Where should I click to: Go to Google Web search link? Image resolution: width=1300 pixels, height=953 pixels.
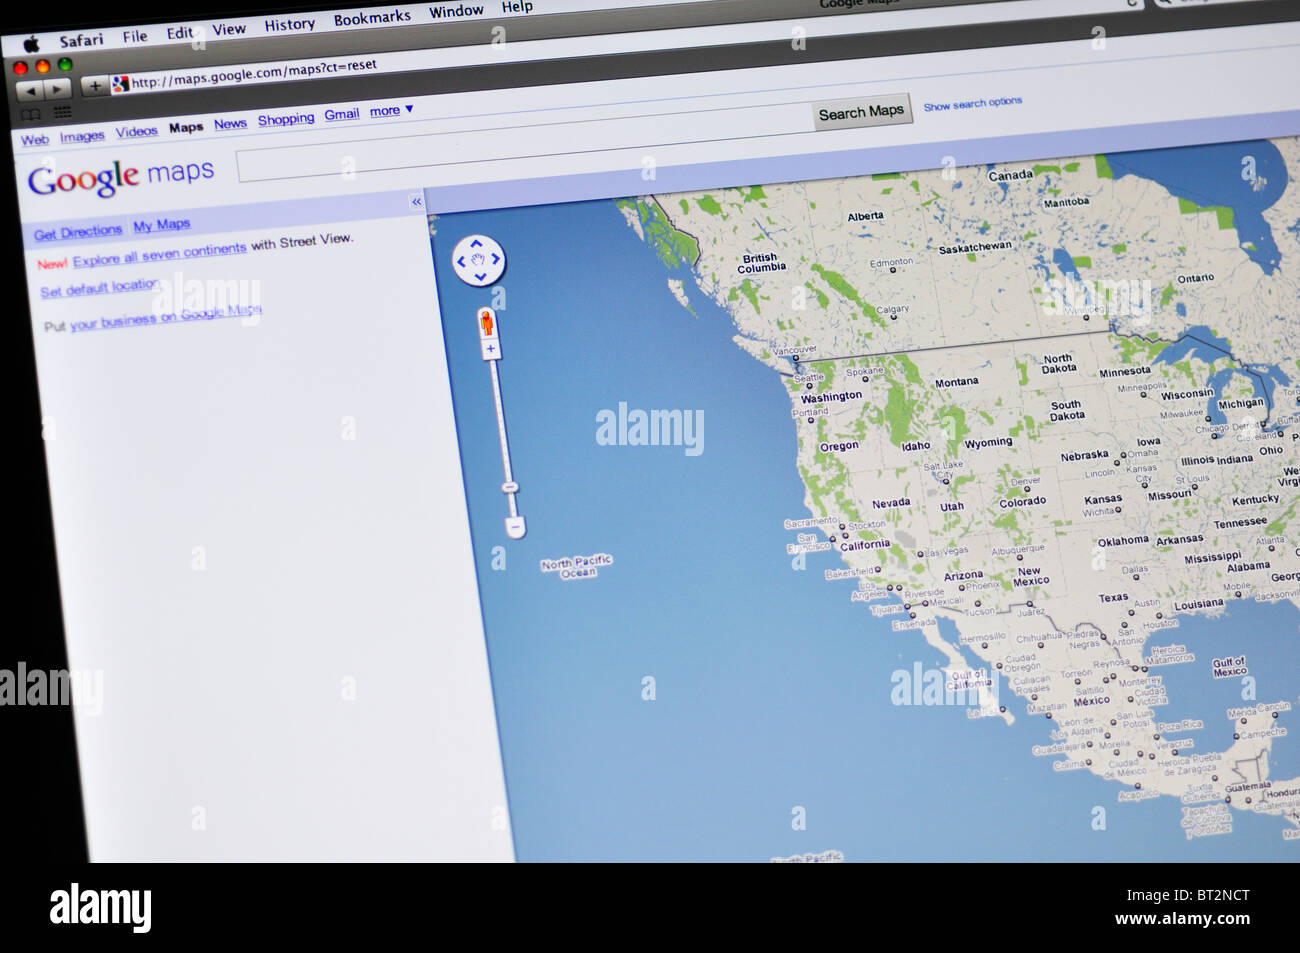point(35,140)
